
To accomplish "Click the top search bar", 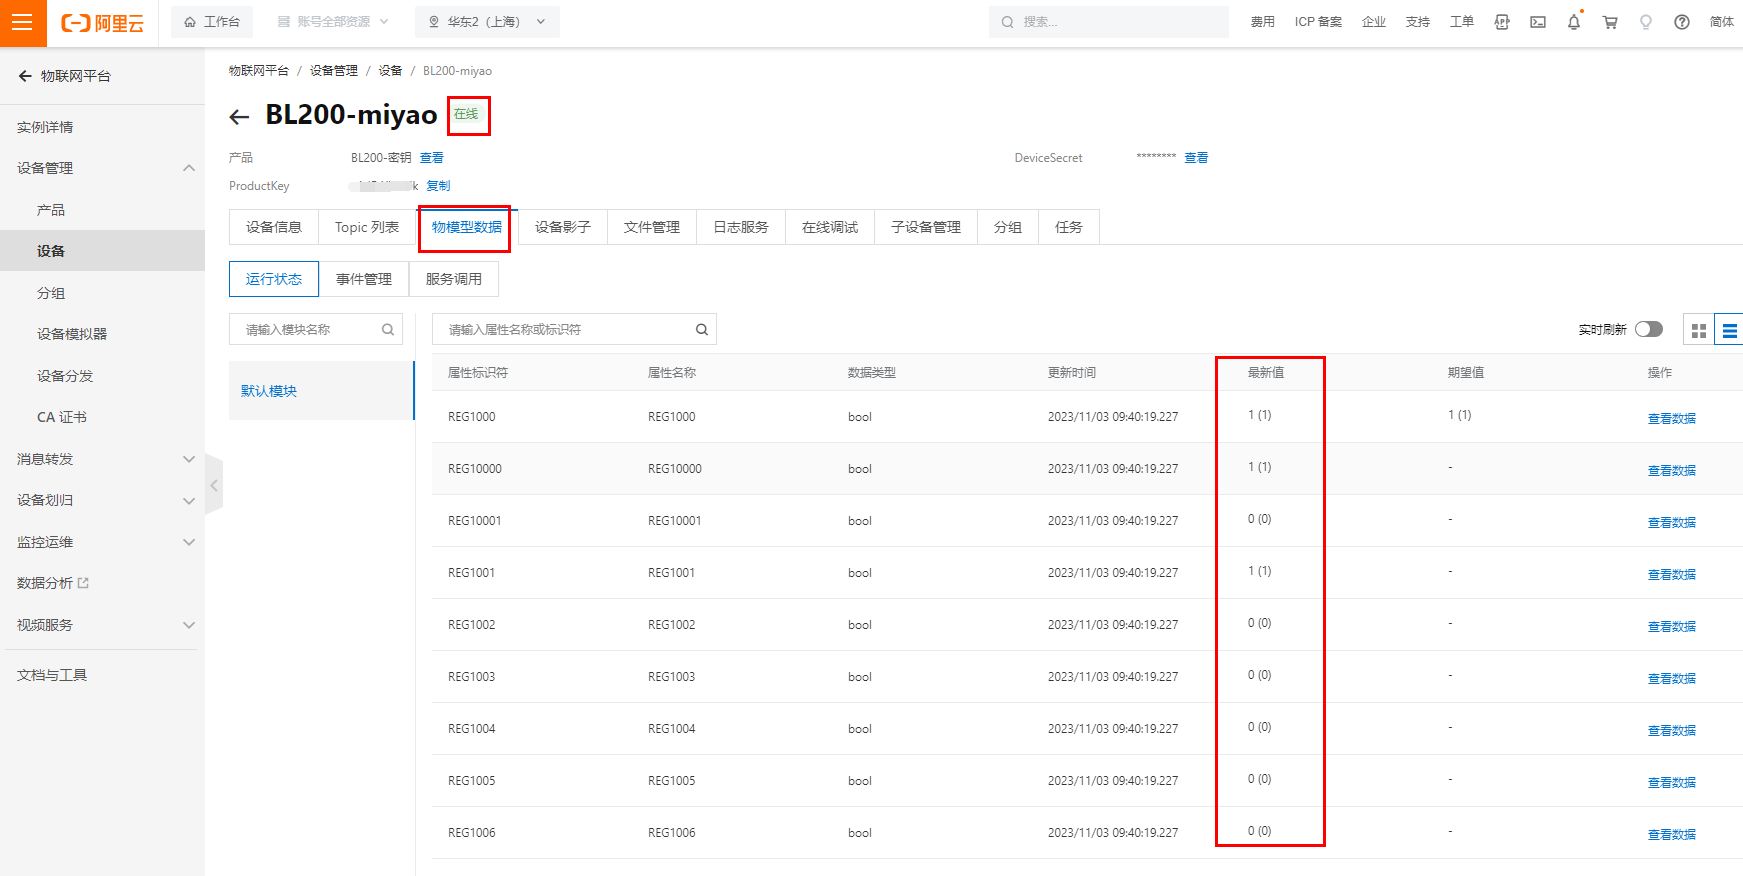I will click(x=1109, y=22).
